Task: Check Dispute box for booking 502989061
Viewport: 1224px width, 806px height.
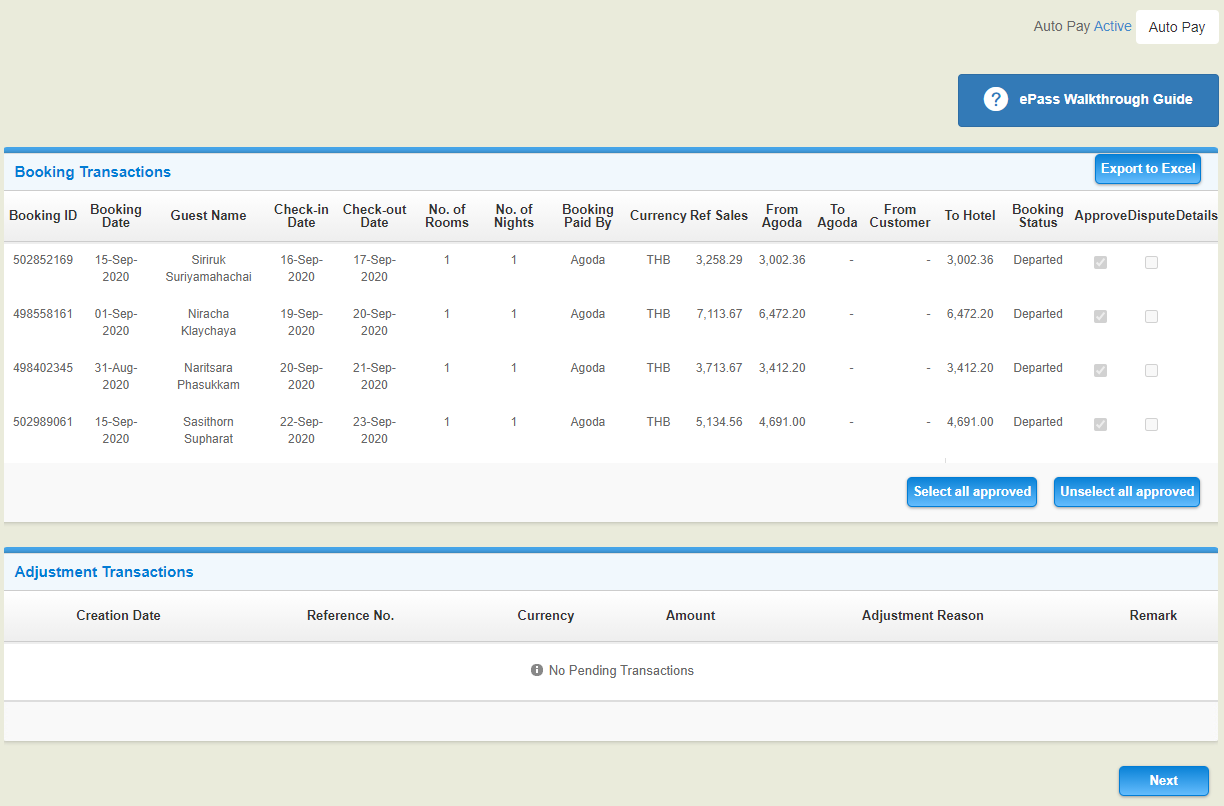Action: click(1151, 424)
